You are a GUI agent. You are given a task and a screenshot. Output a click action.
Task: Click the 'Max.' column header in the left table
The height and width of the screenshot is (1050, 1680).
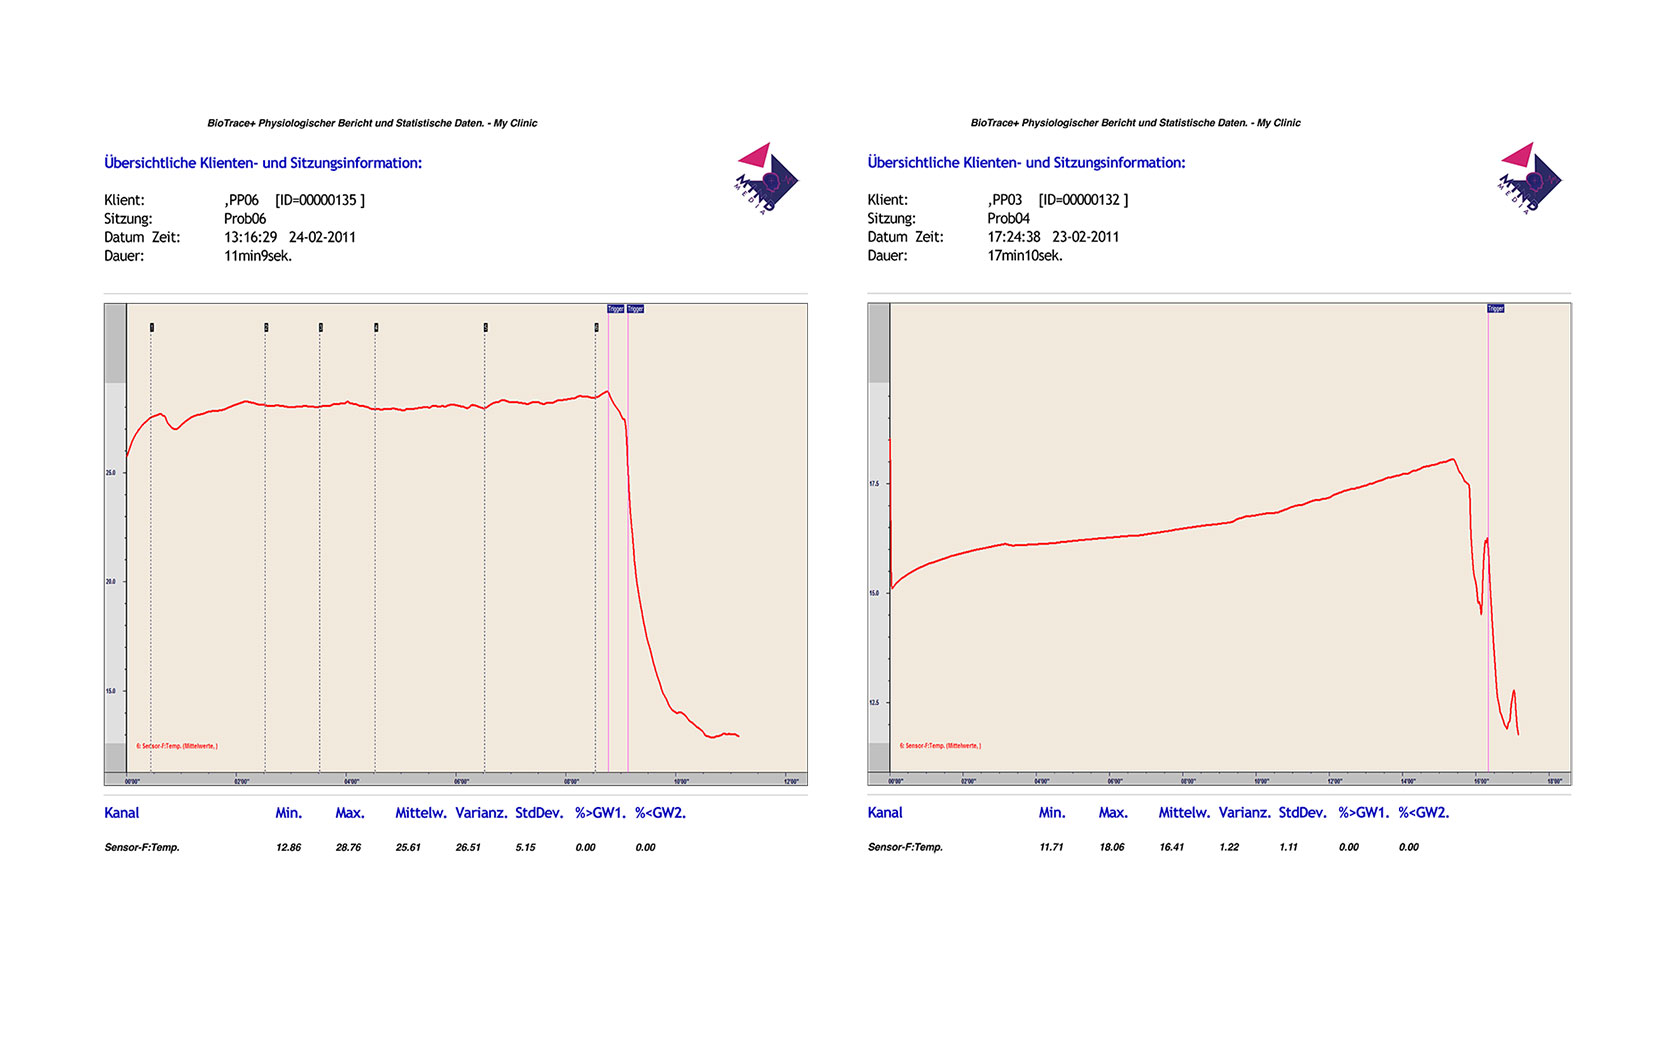point(350,813)
